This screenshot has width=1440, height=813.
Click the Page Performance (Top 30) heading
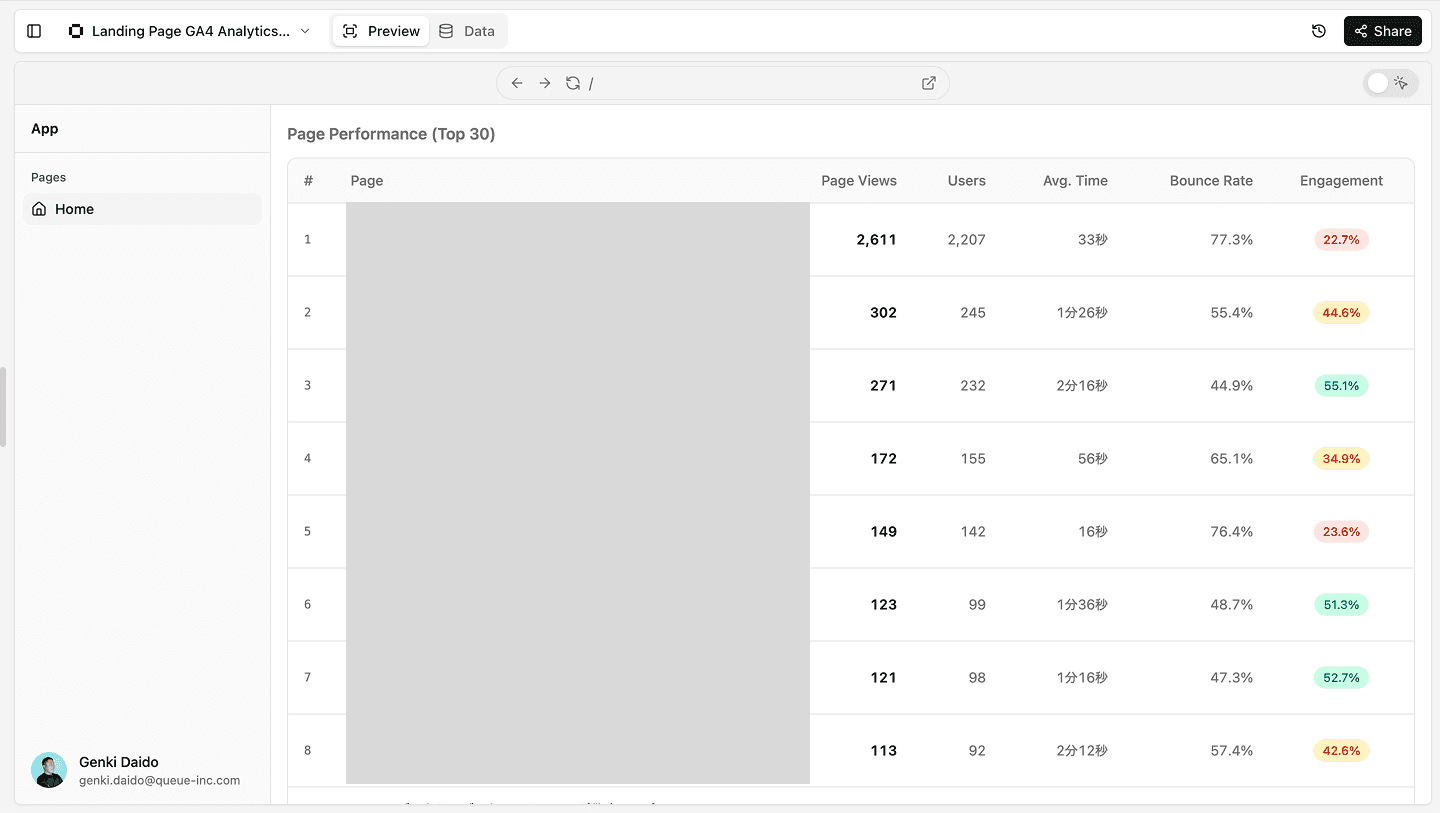391,134
